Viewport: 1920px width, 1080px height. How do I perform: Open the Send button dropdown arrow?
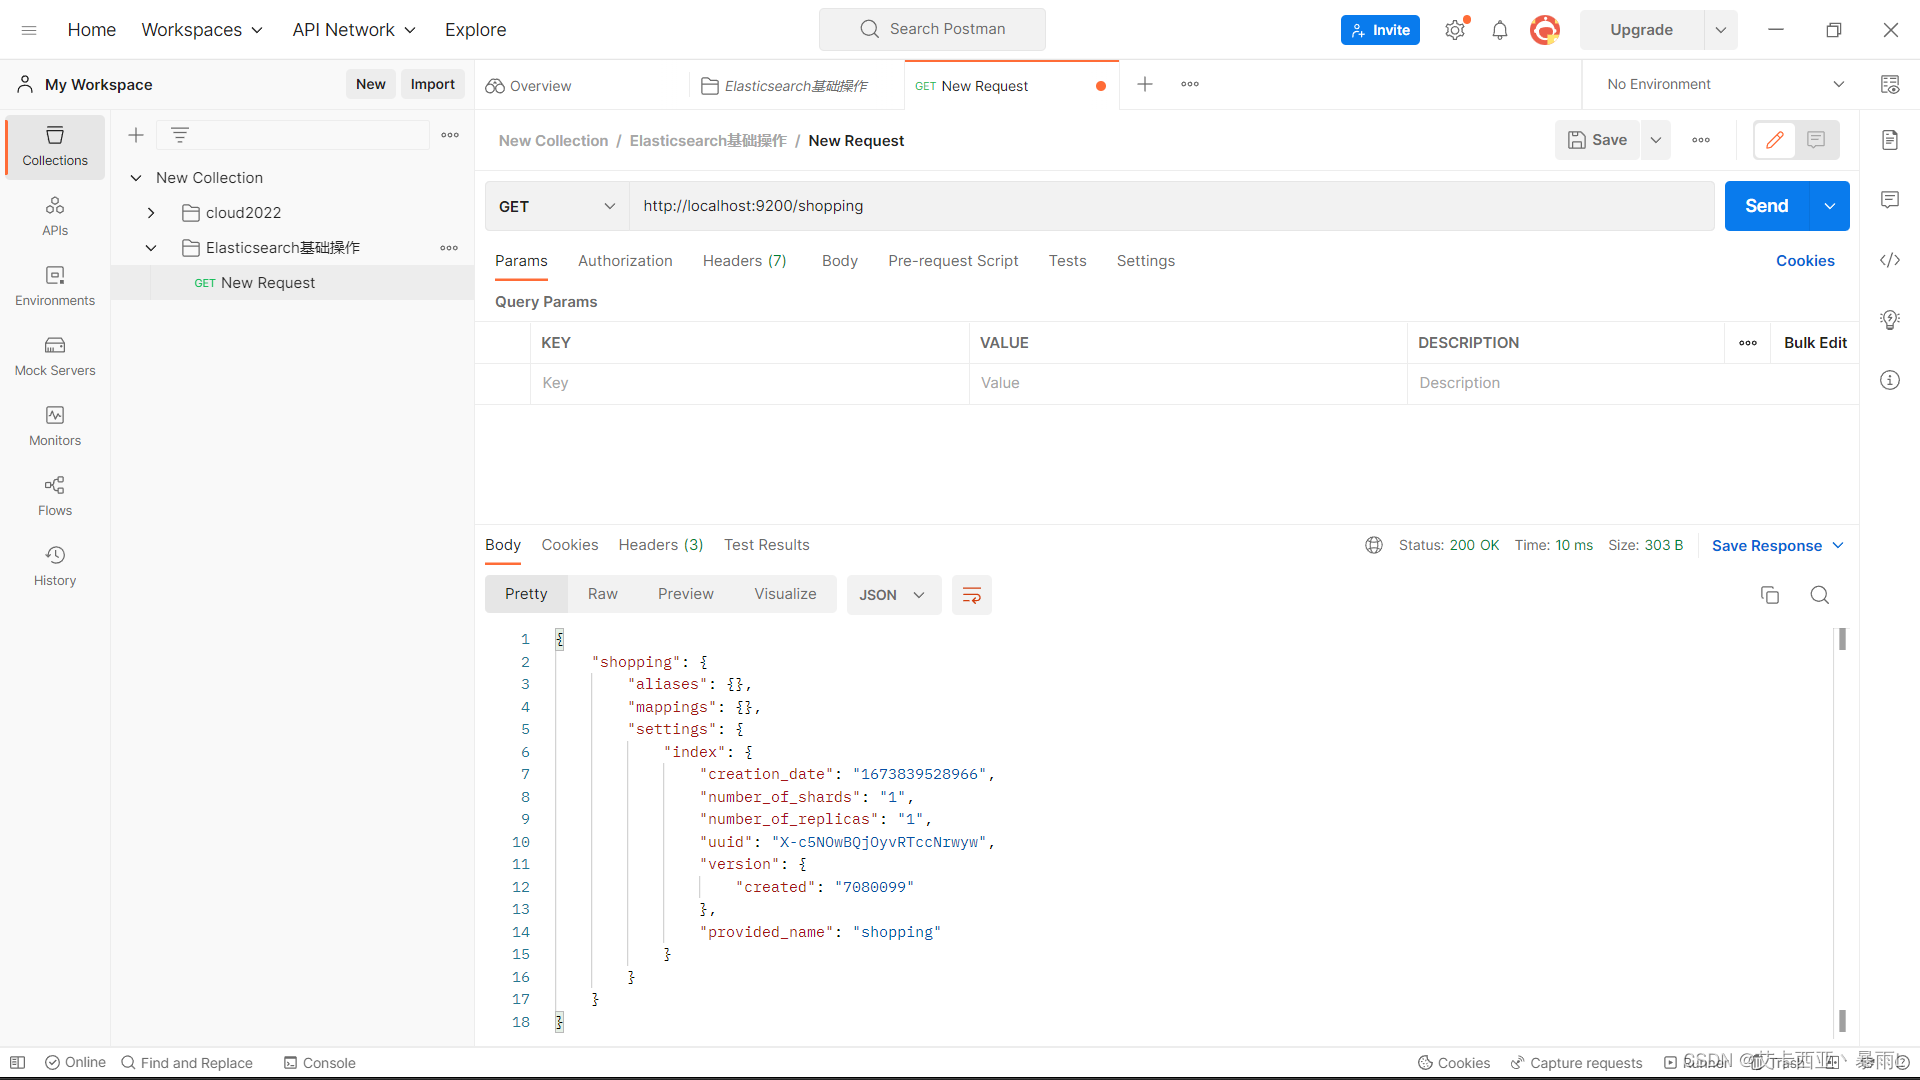coord(1829,206)
